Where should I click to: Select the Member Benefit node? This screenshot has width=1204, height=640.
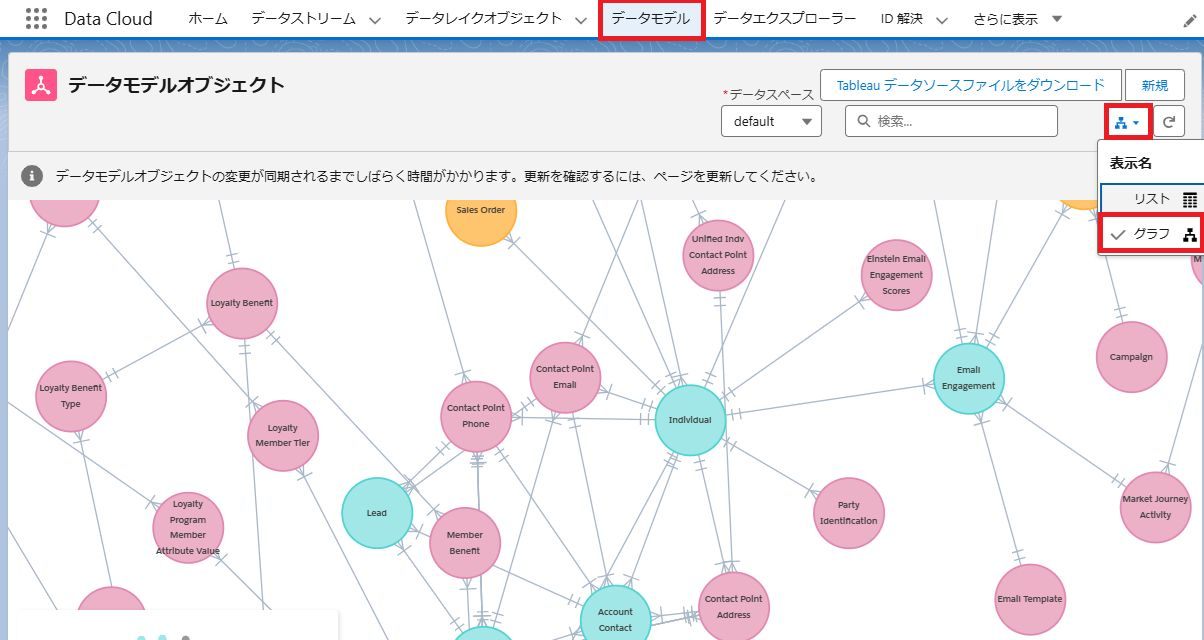tap(464, 543)
